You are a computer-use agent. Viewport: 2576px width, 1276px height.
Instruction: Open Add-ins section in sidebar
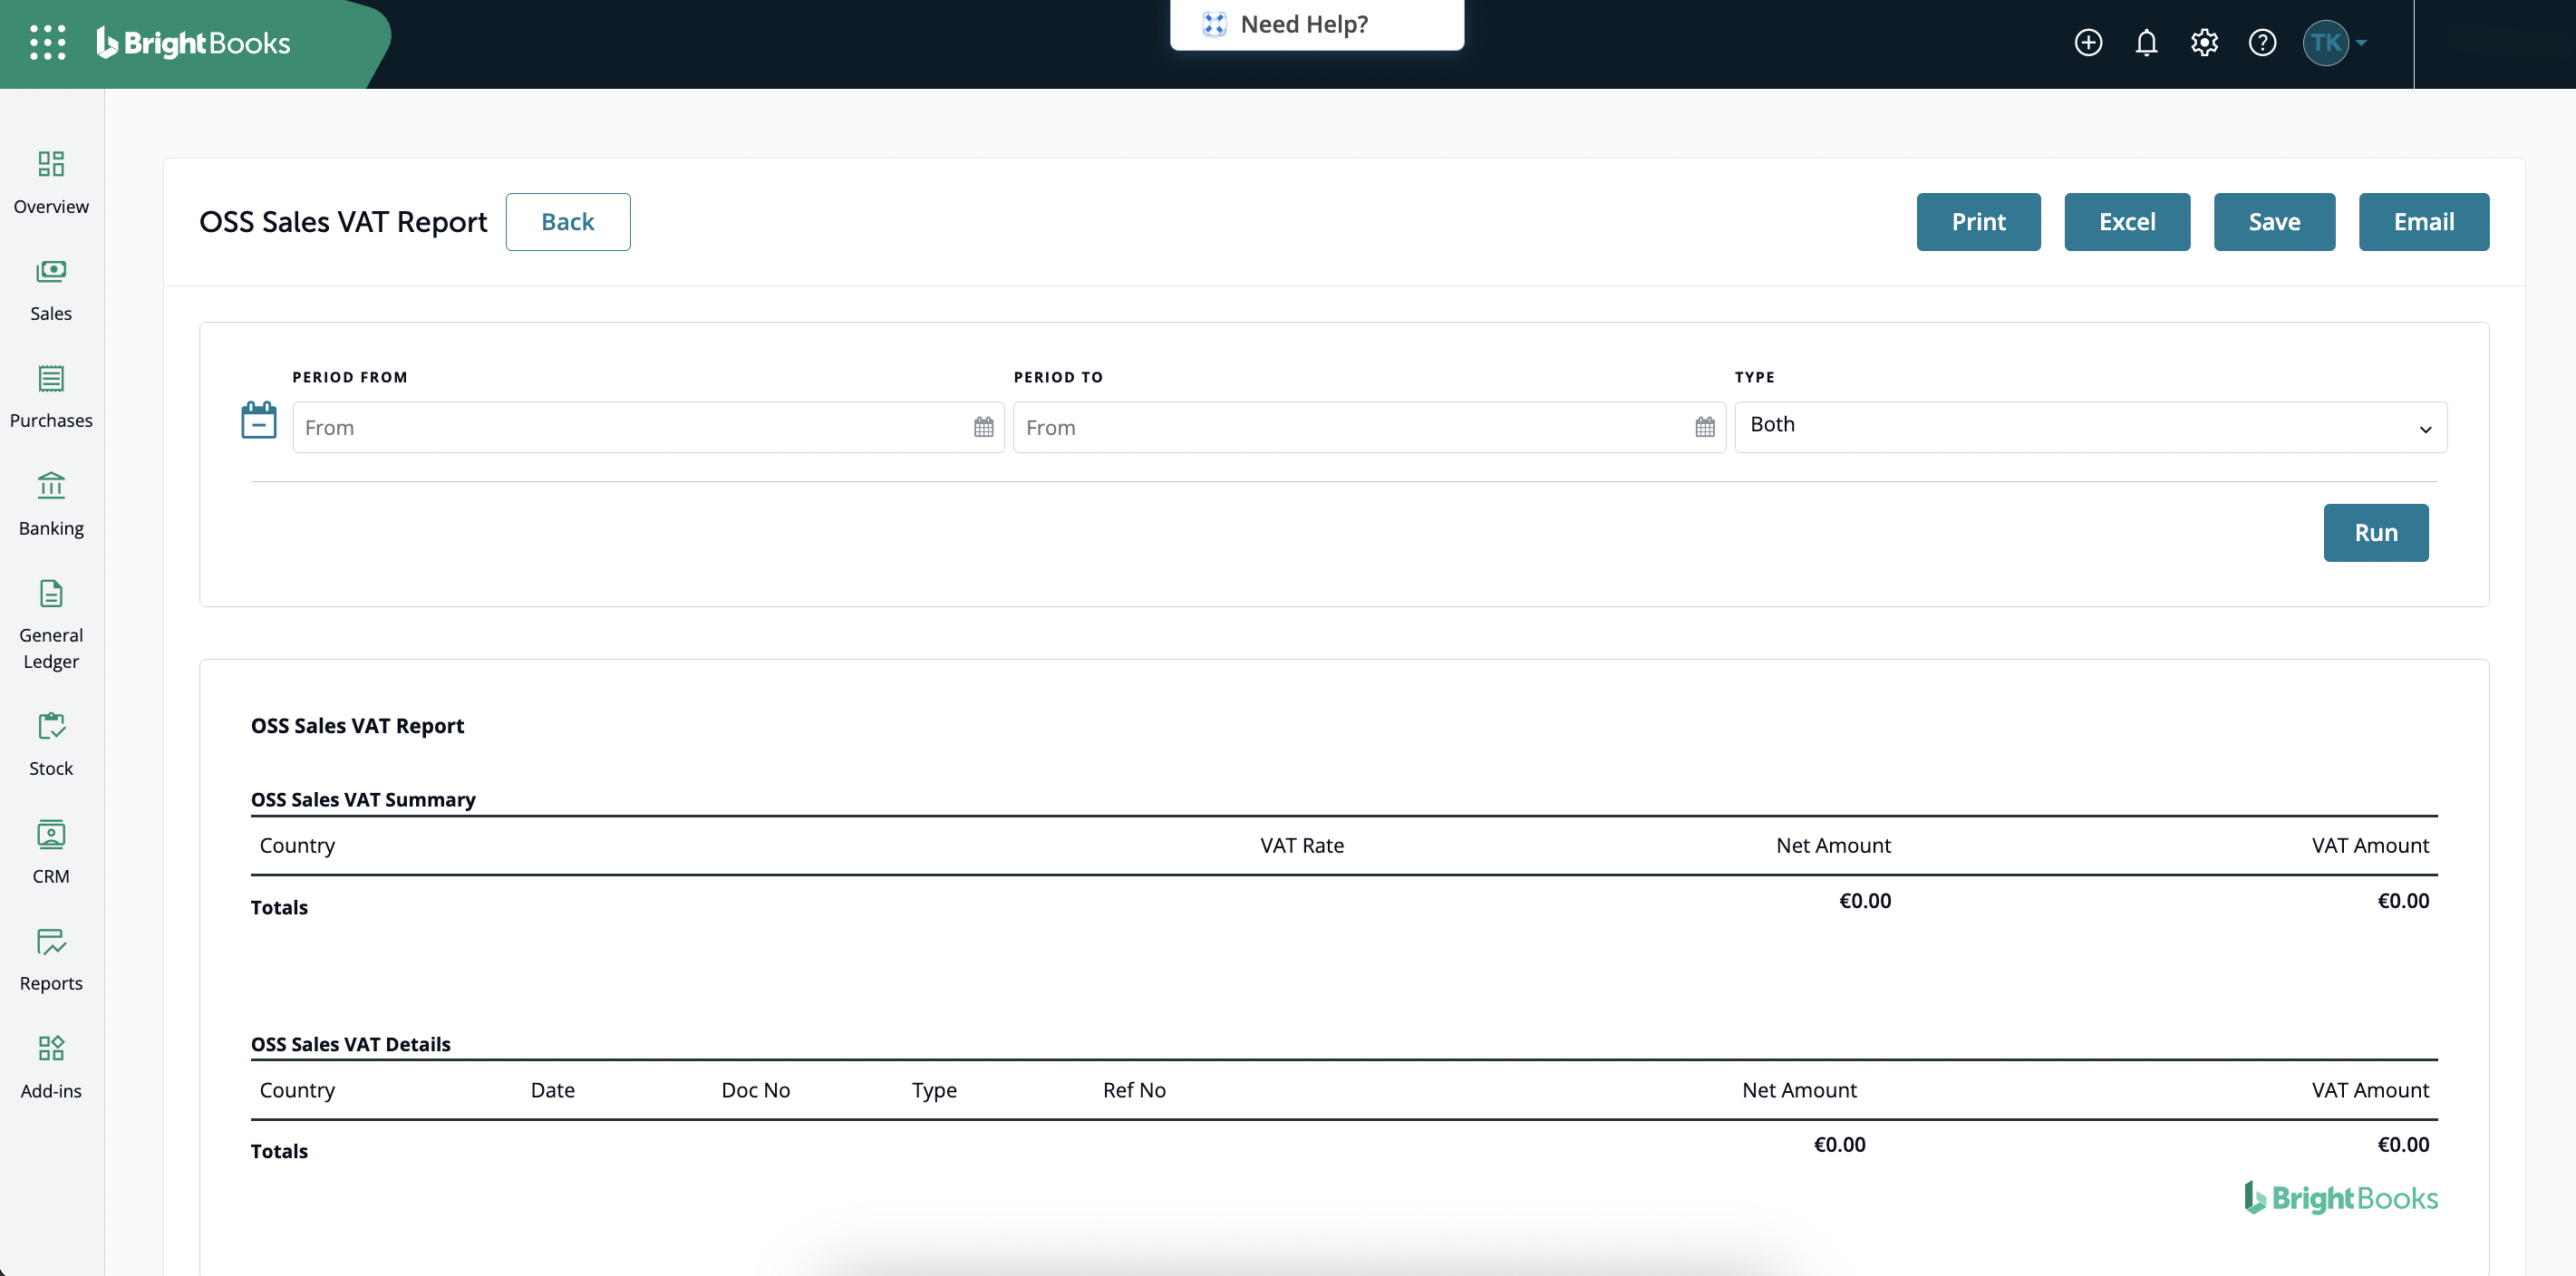[51, 1067]
